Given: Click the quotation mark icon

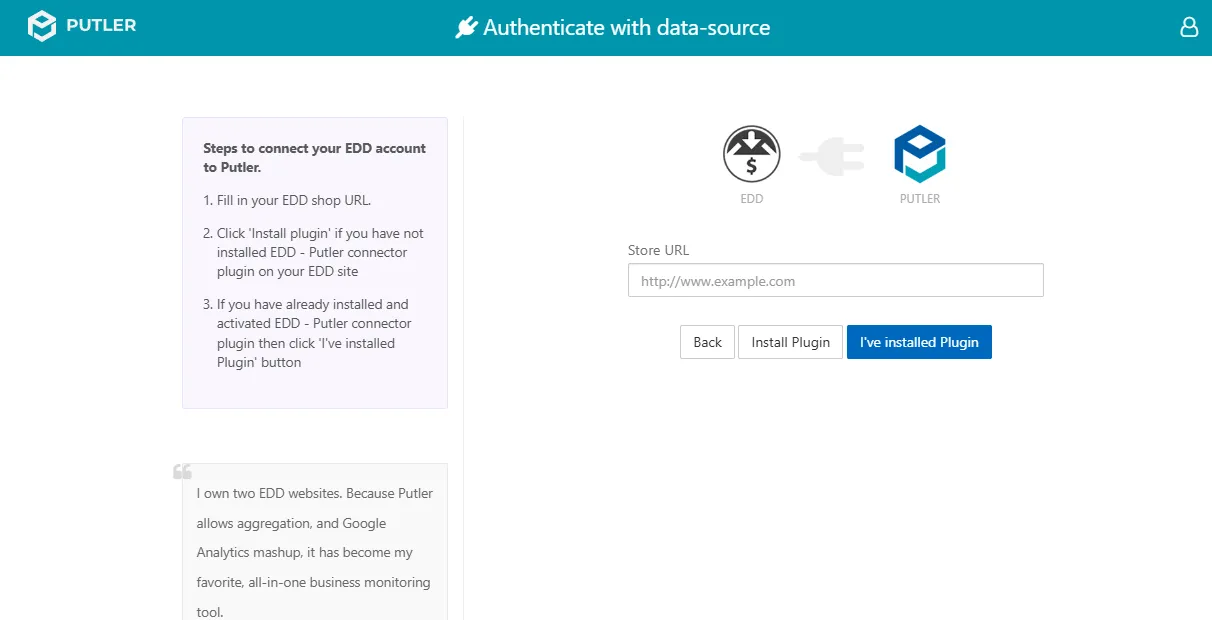Looking at the screenshot, I should [x=182, y=472].
